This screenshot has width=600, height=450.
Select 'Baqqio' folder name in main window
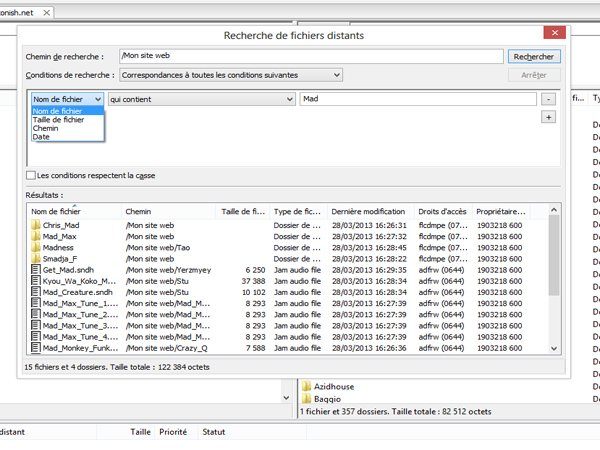point(327,399)
